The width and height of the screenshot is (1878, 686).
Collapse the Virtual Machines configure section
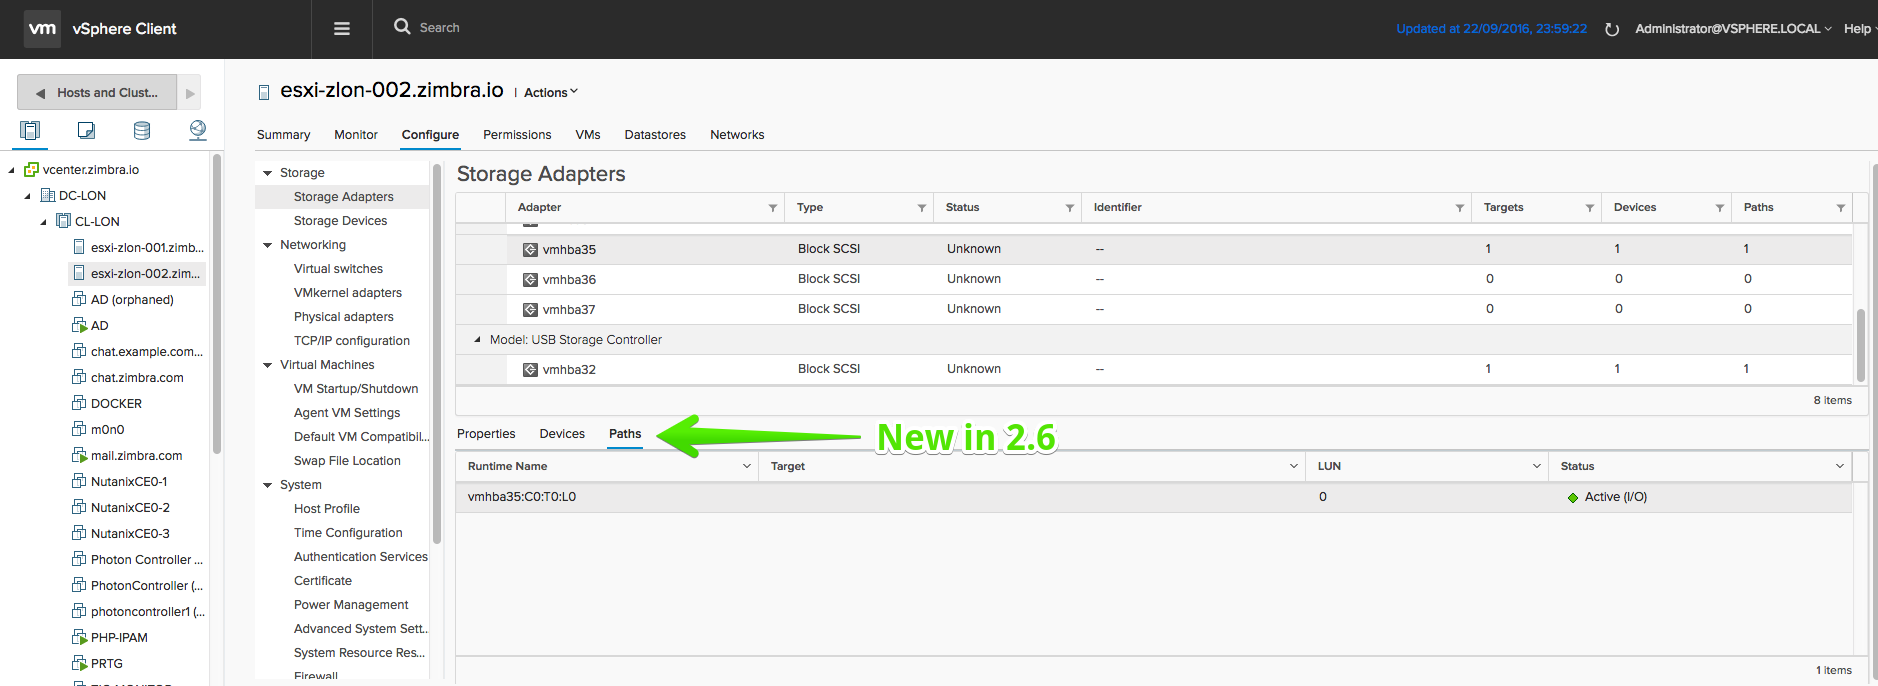point(268,365)
